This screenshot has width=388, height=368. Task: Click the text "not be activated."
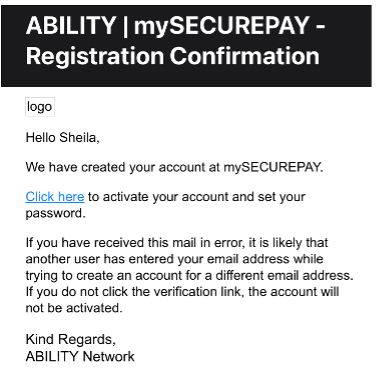[x=74, y=308]
